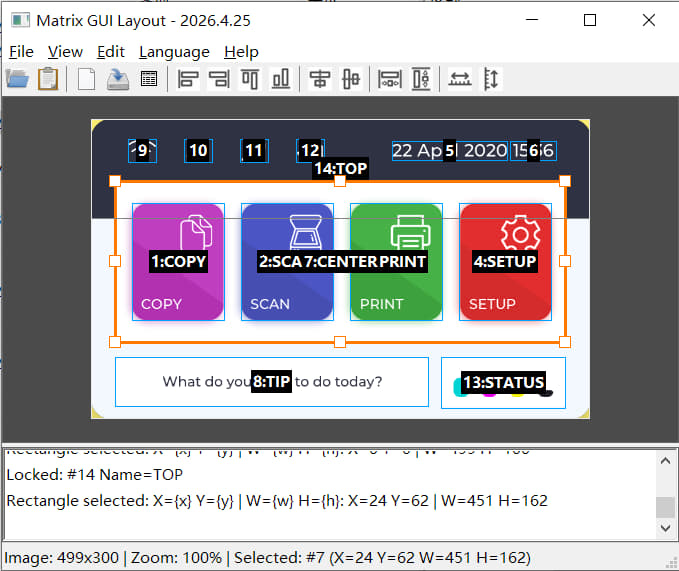The image size is (679, 571).
Task: Select the 8:TIP rectangle label
Action: [x=272, y=381]
